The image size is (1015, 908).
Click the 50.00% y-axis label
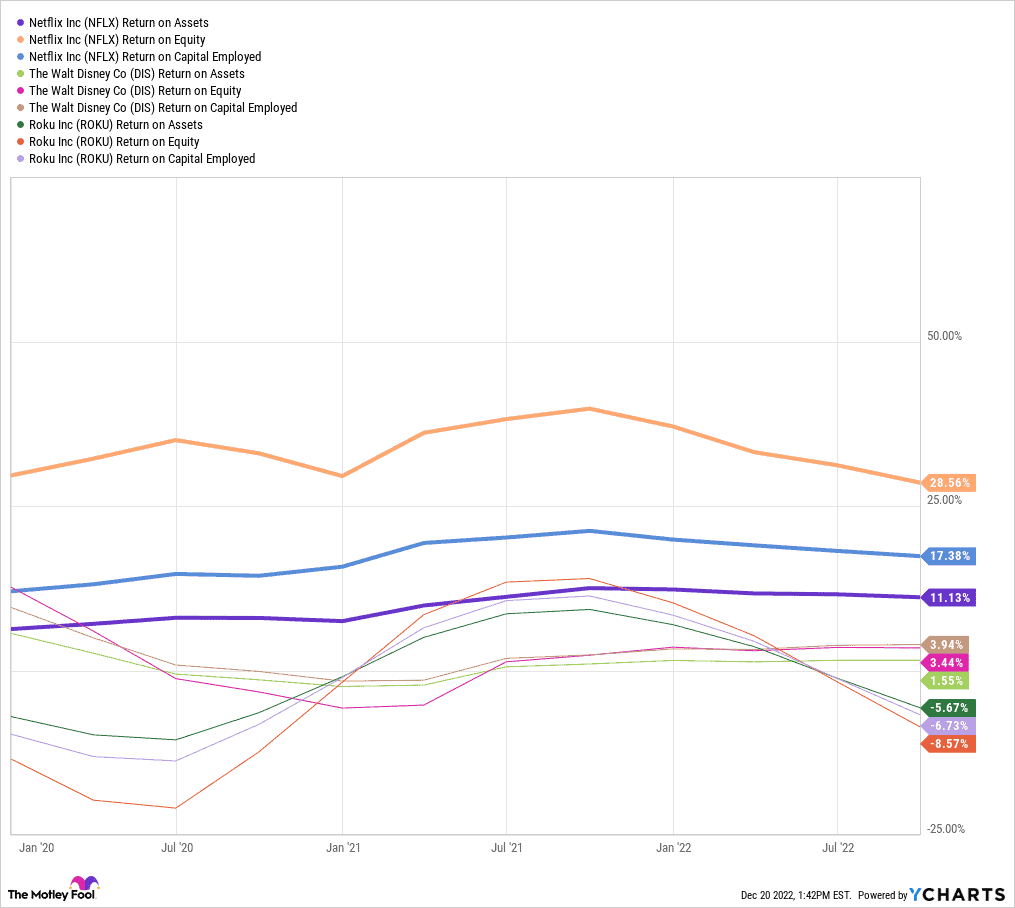tap(944, 336)
